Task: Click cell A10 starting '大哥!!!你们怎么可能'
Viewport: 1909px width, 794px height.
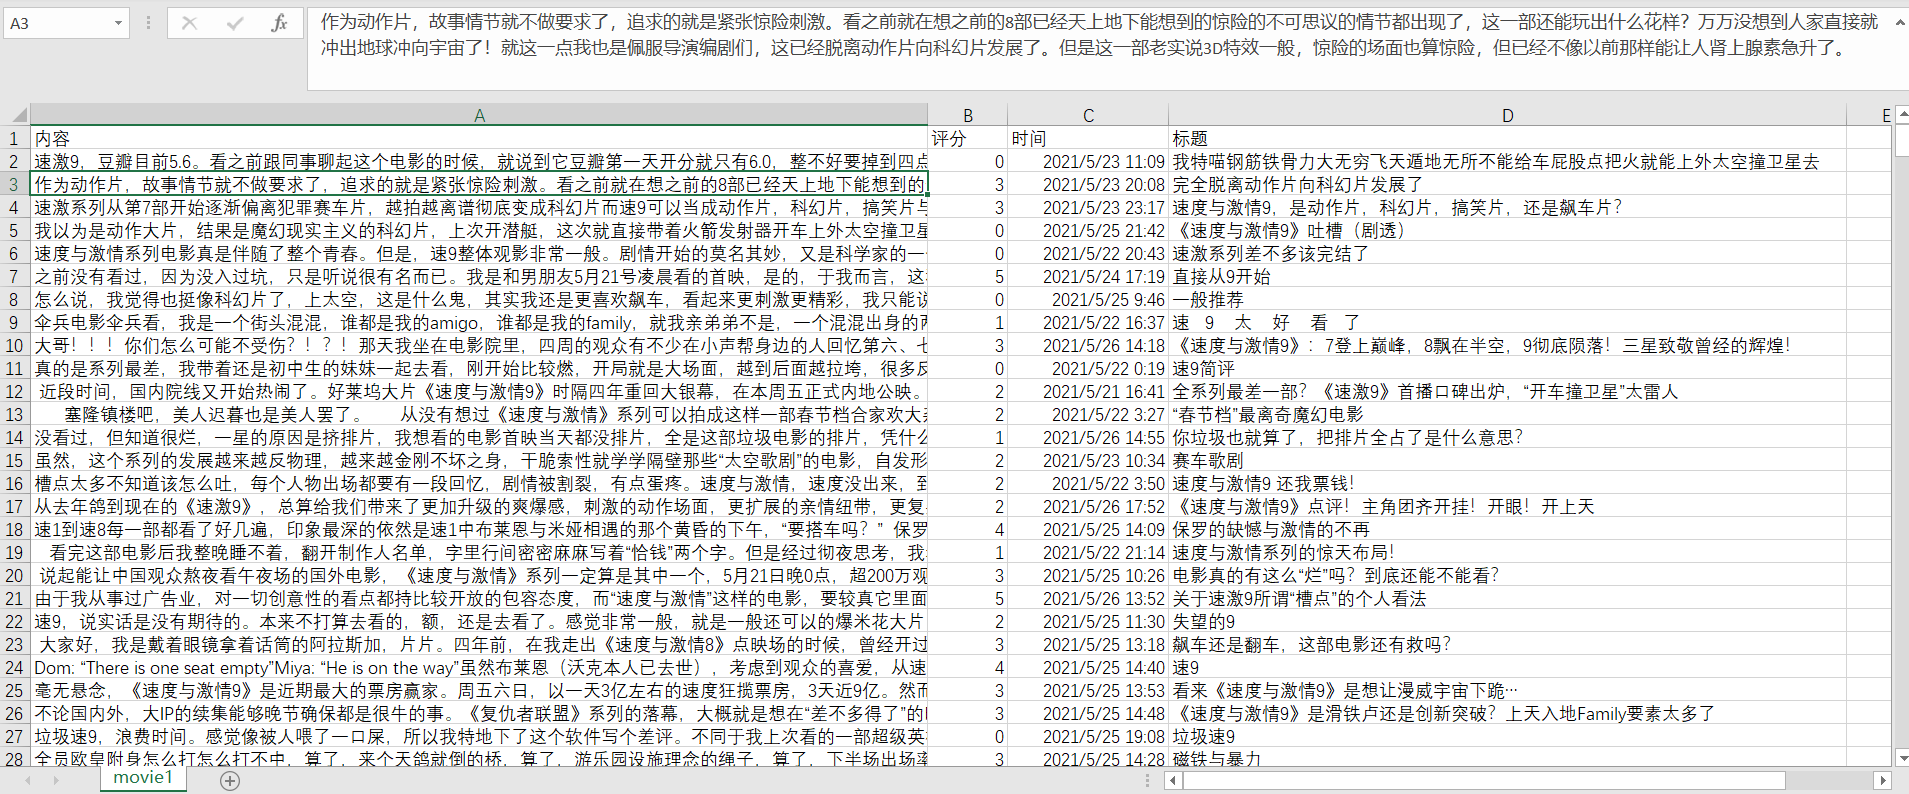Action: pos(479,346)
